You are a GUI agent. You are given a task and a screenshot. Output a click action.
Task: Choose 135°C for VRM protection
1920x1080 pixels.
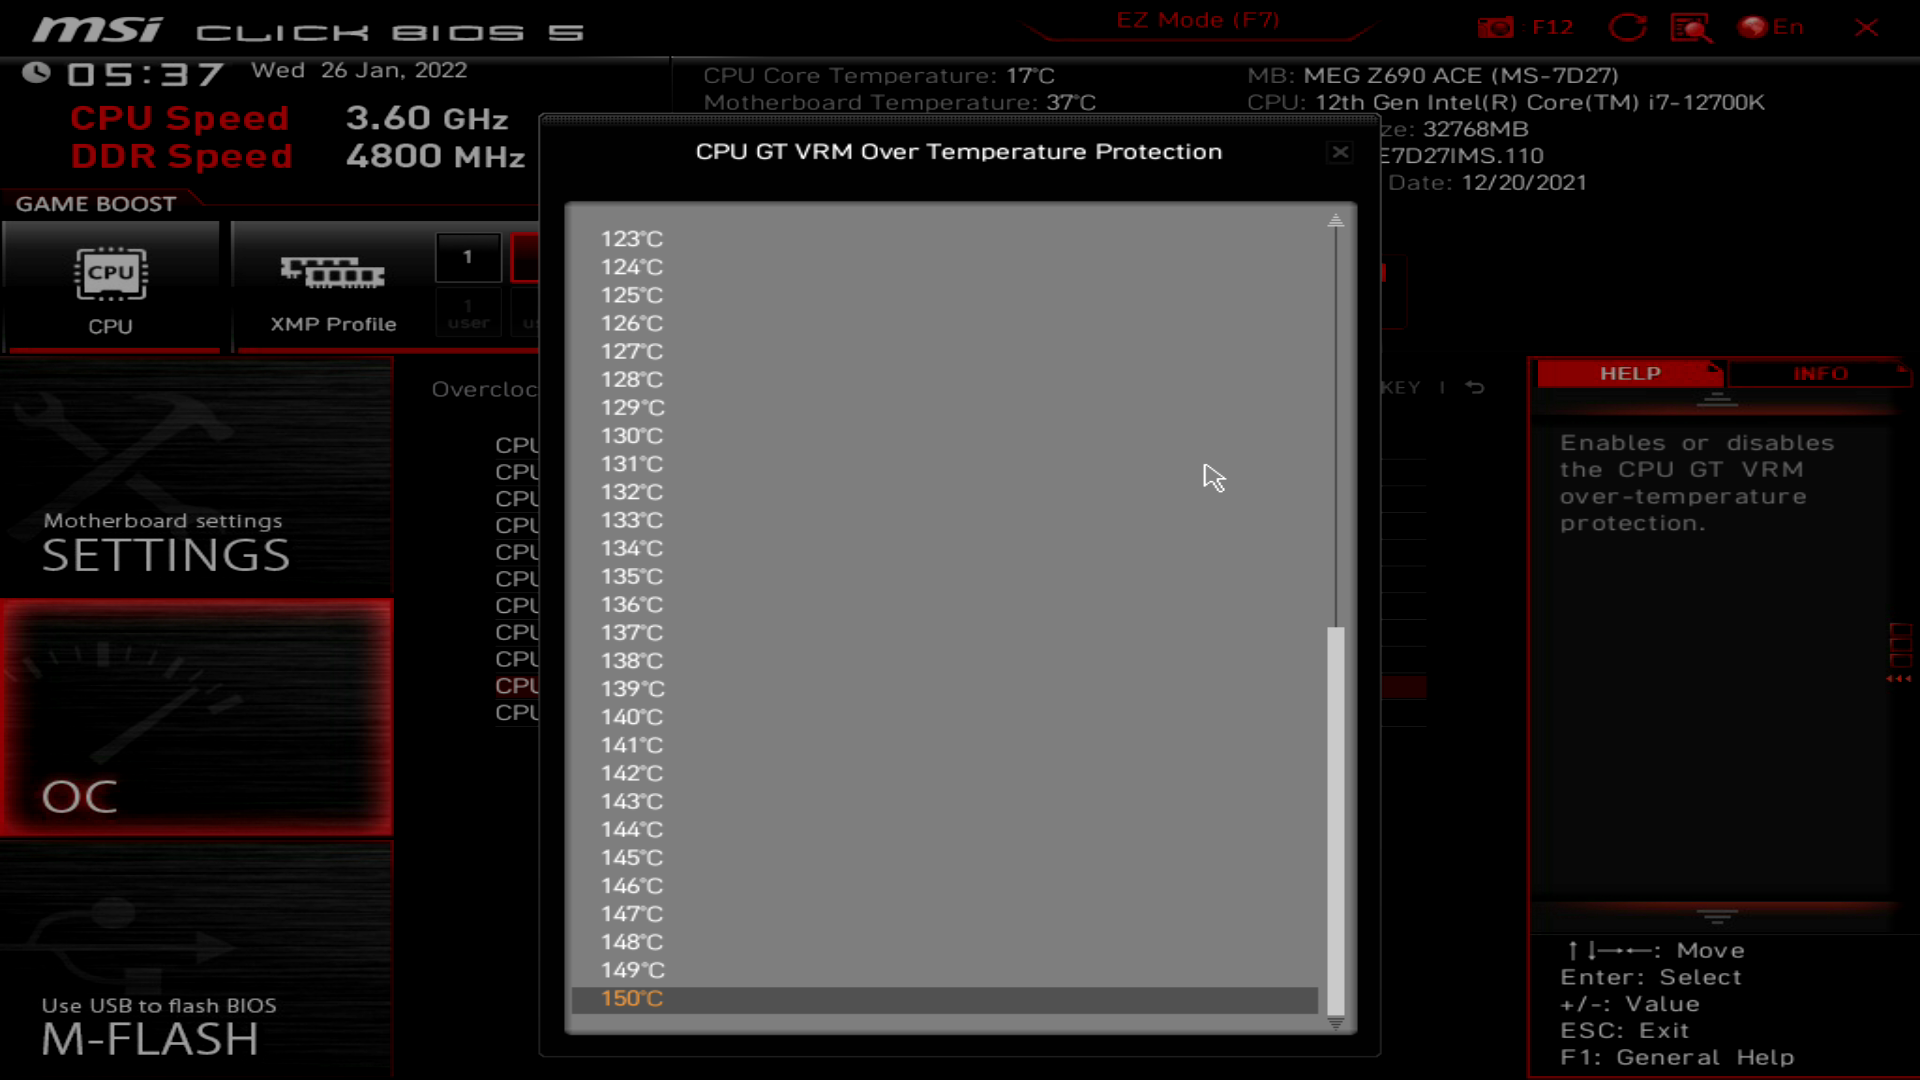click(x=631, y=577)
